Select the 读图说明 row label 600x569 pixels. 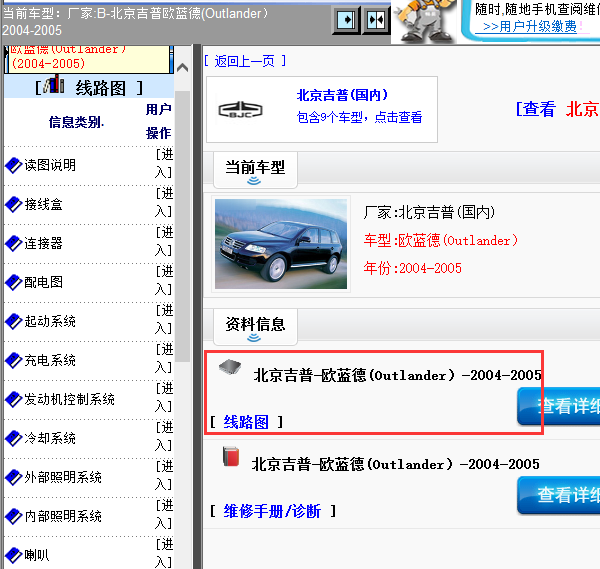click(50, 165)
